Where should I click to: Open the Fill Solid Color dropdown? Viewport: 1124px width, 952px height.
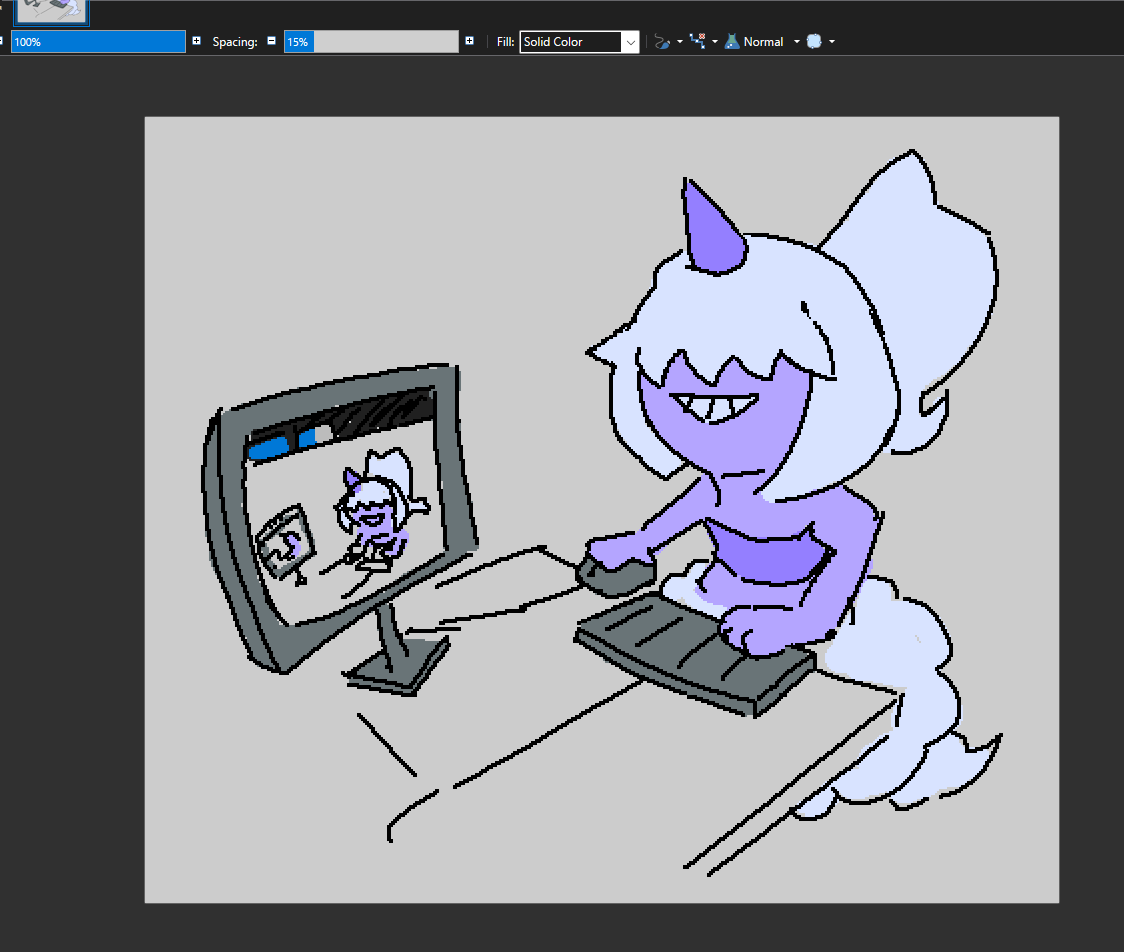coord(579,42)
